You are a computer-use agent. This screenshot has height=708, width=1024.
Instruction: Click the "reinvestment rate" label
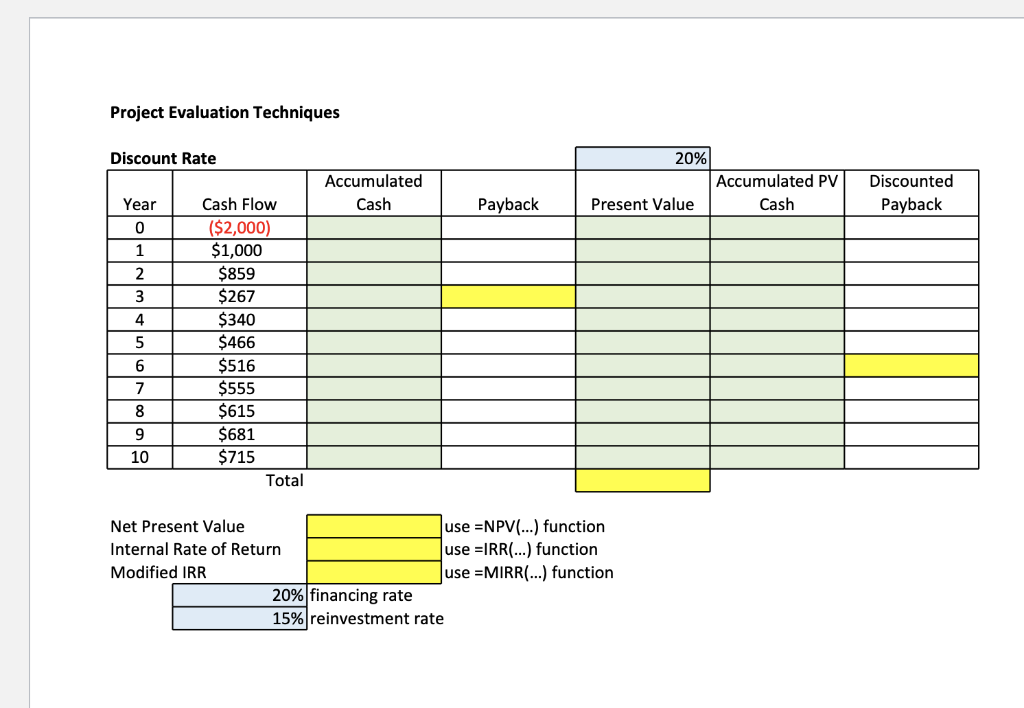[377, 619]
